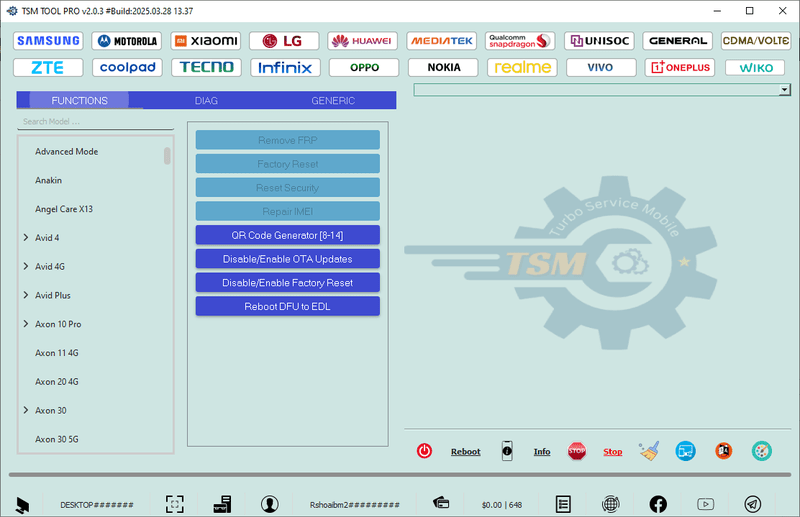Image resolution: width=800 pixels, height=517 pixels.
Task: Click the Info text link
Action: point(542,452)
